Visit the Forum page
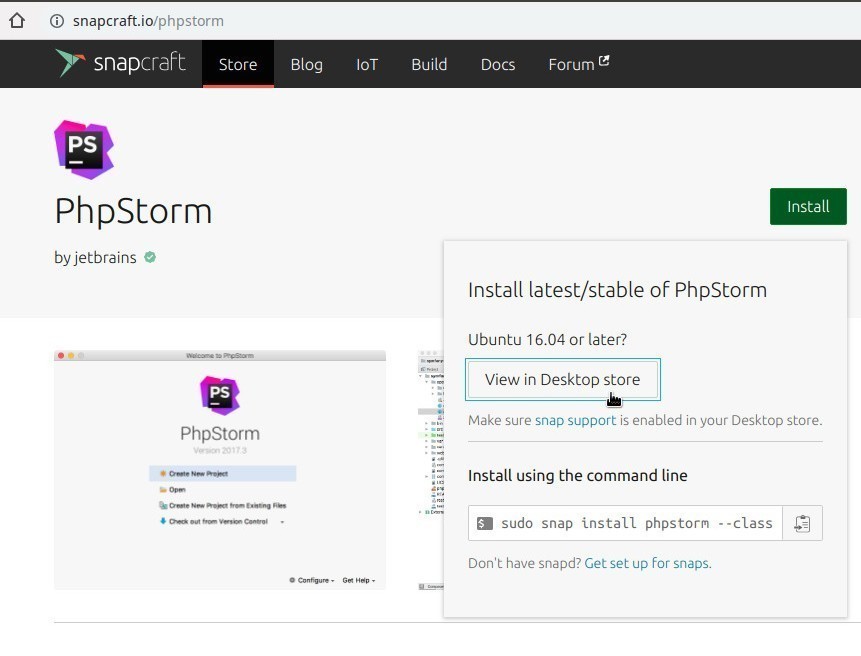 pos(570,64)
